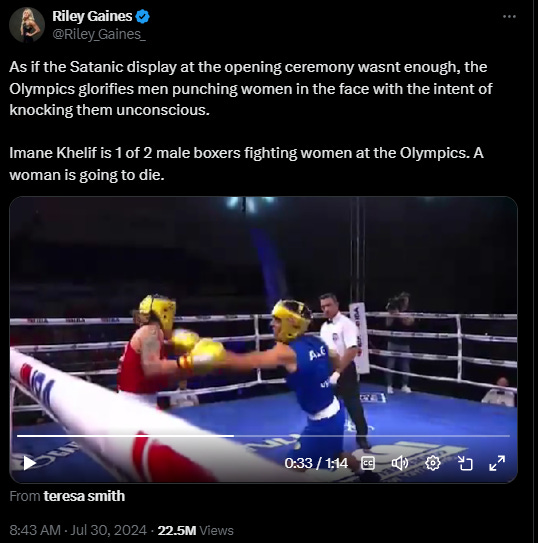
Task: Open the 8:43 AM timestamp link
Action: [35, 530]
